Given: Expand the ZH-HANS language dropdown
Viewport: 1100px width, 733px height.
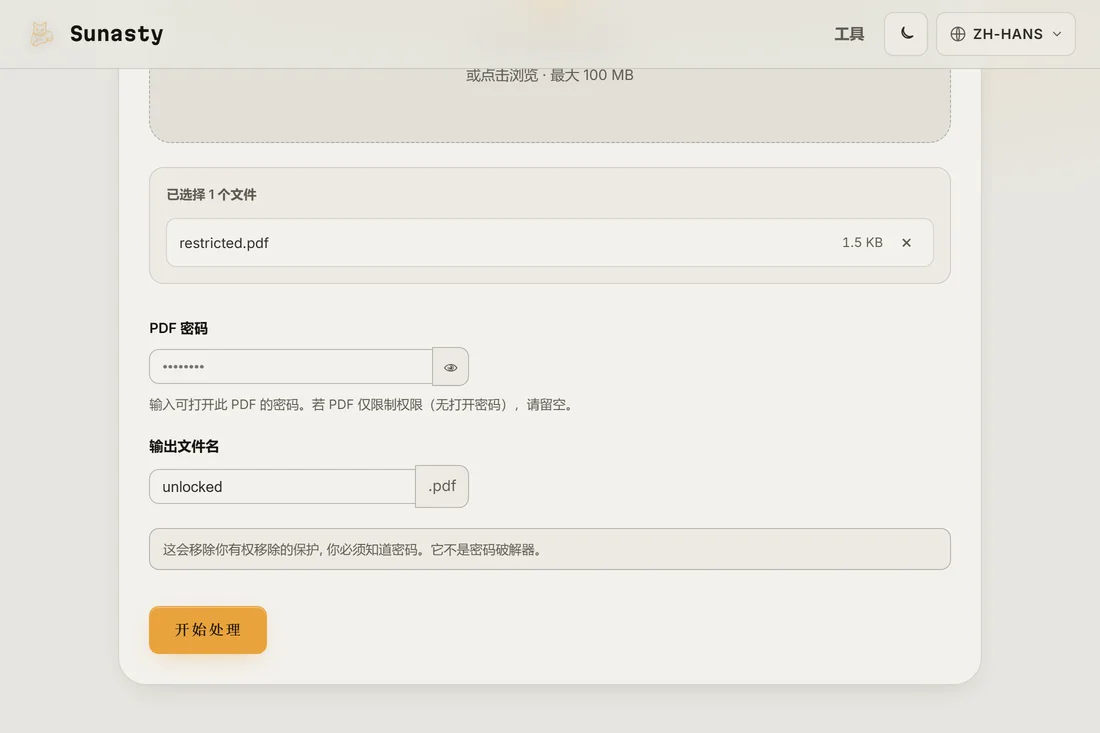Looking at the screenshot, I should tap(1005, 34).
